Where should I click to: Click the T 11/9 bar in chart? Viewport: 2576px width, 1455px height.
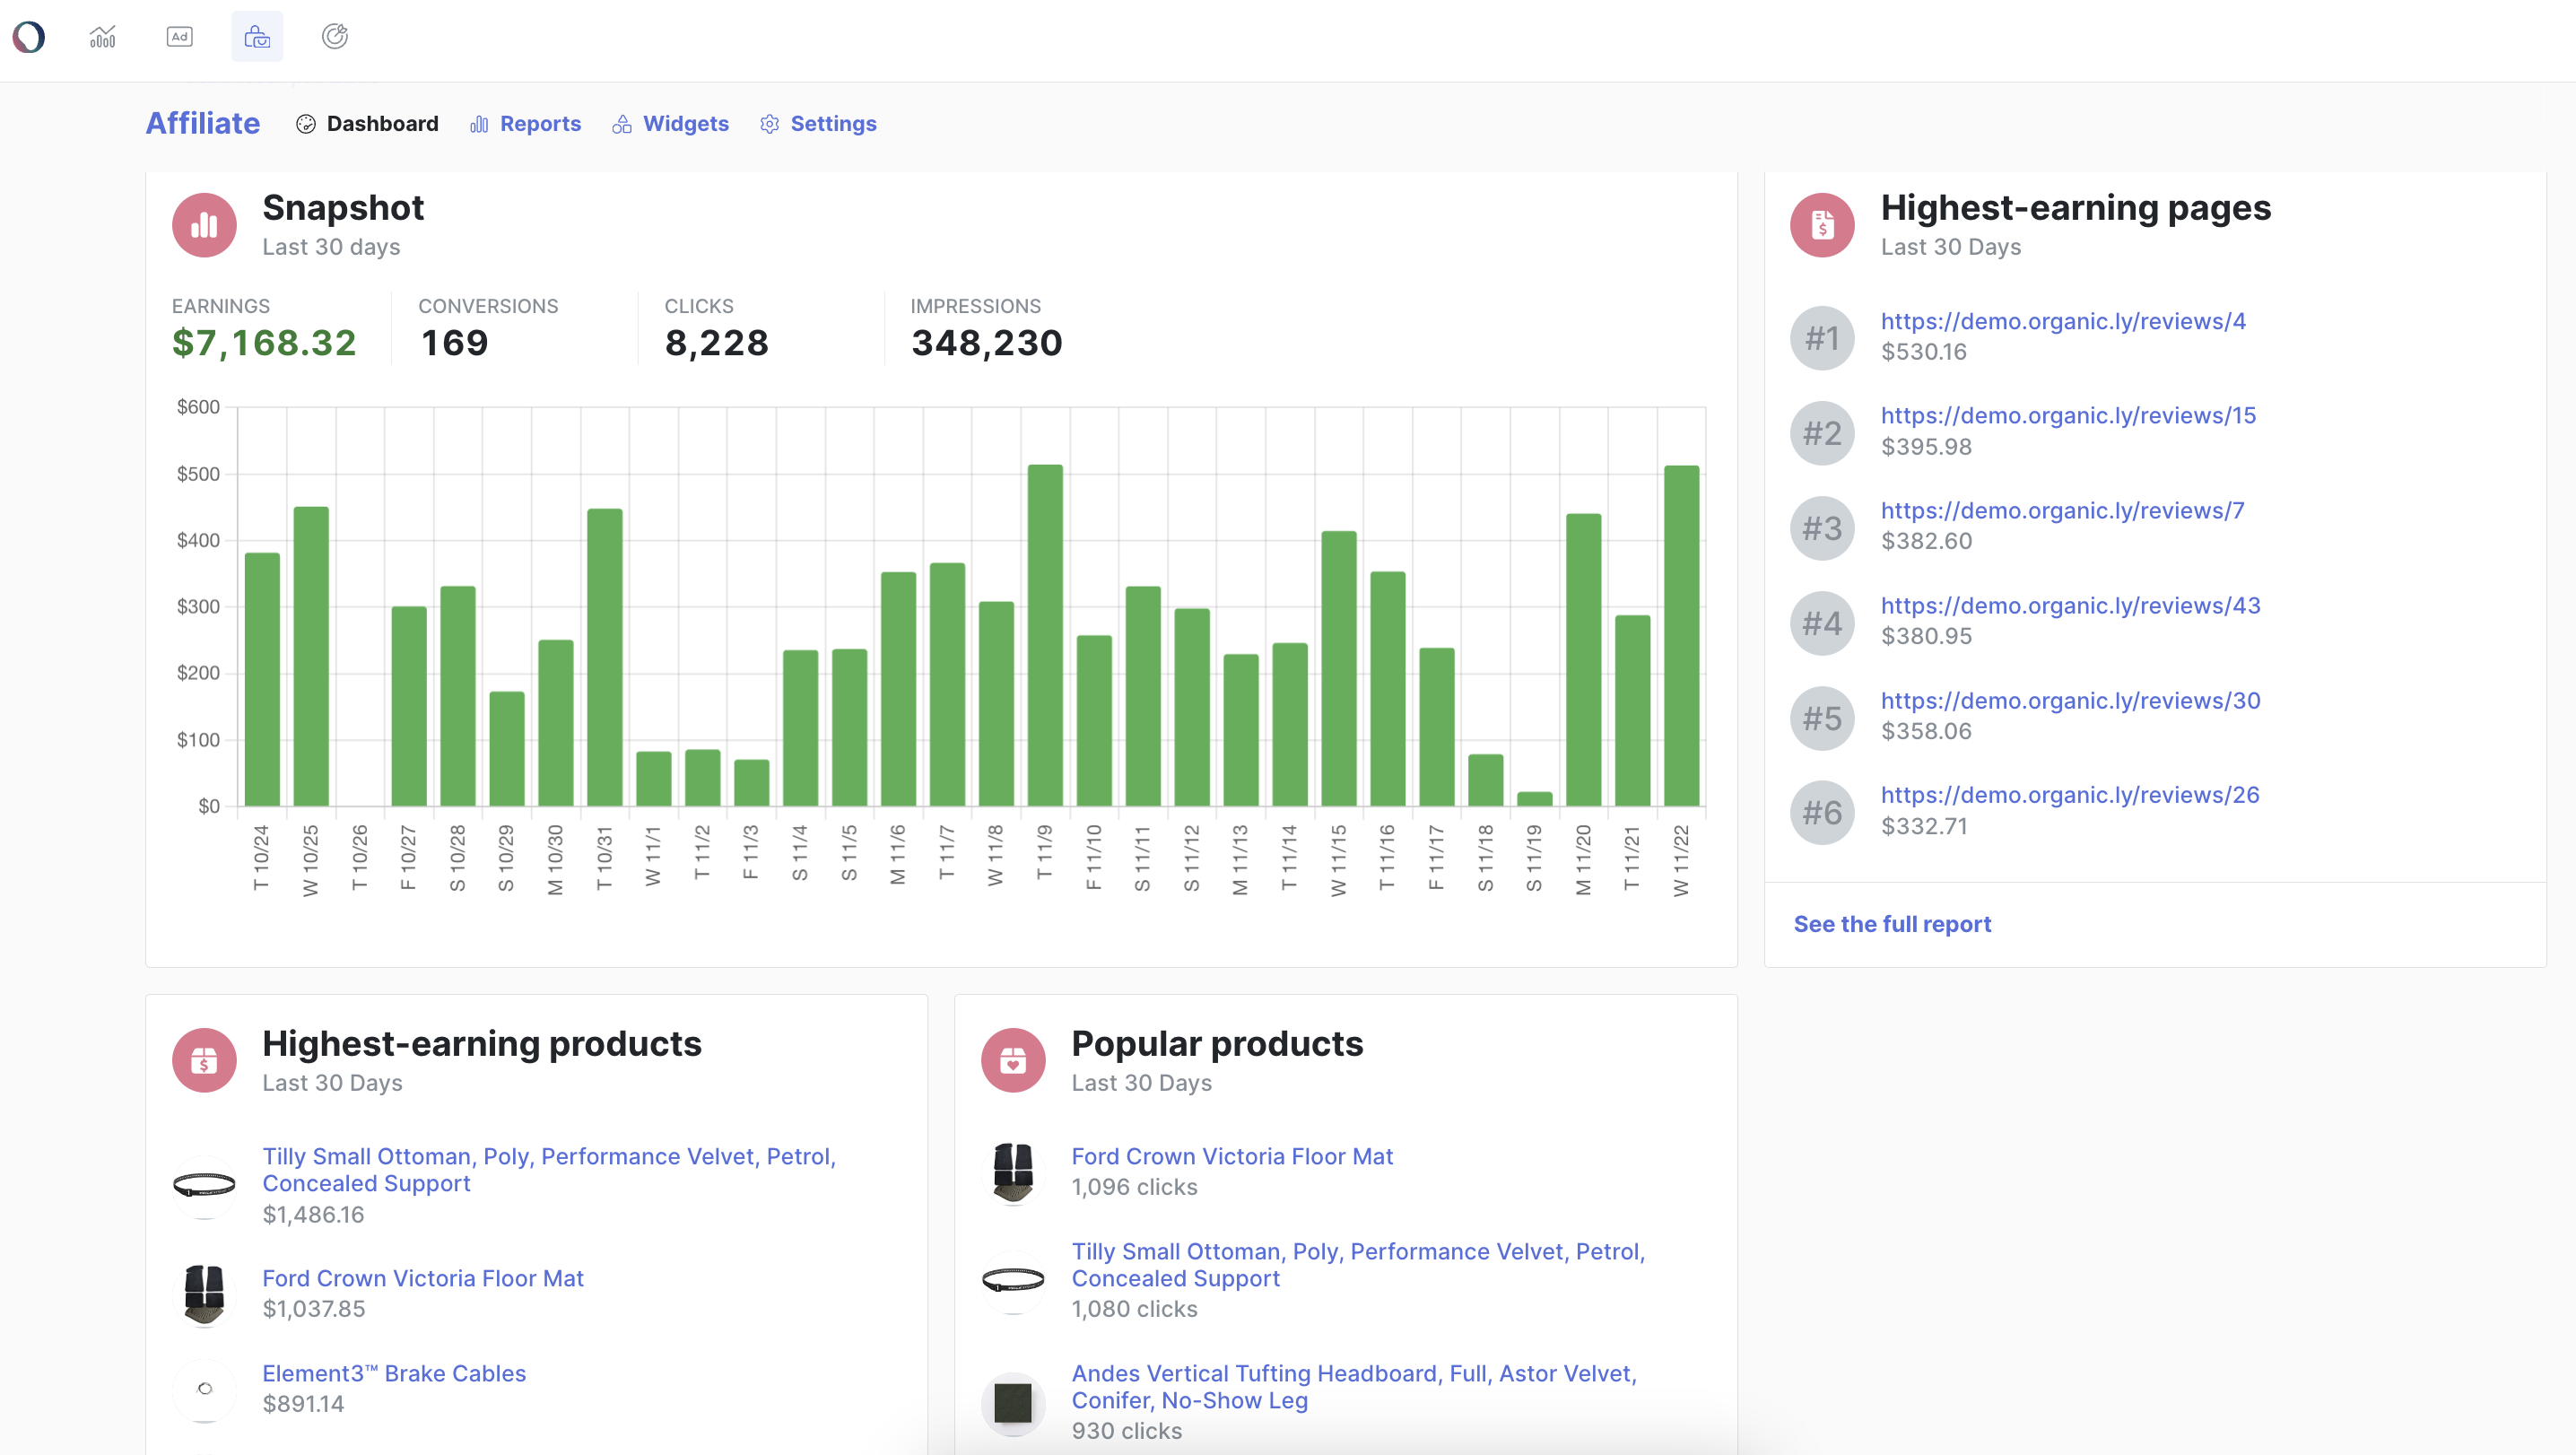[1045, 636]
